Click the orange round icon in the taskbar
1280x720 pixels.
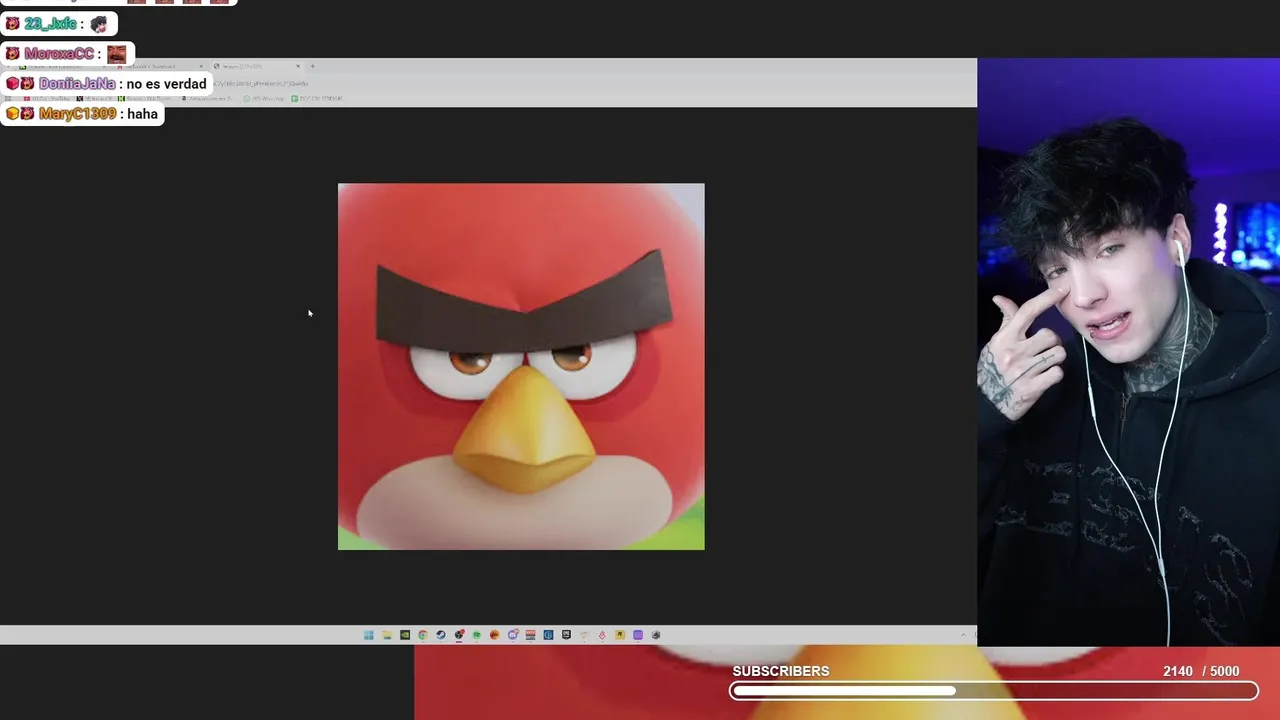coord(495,635)
